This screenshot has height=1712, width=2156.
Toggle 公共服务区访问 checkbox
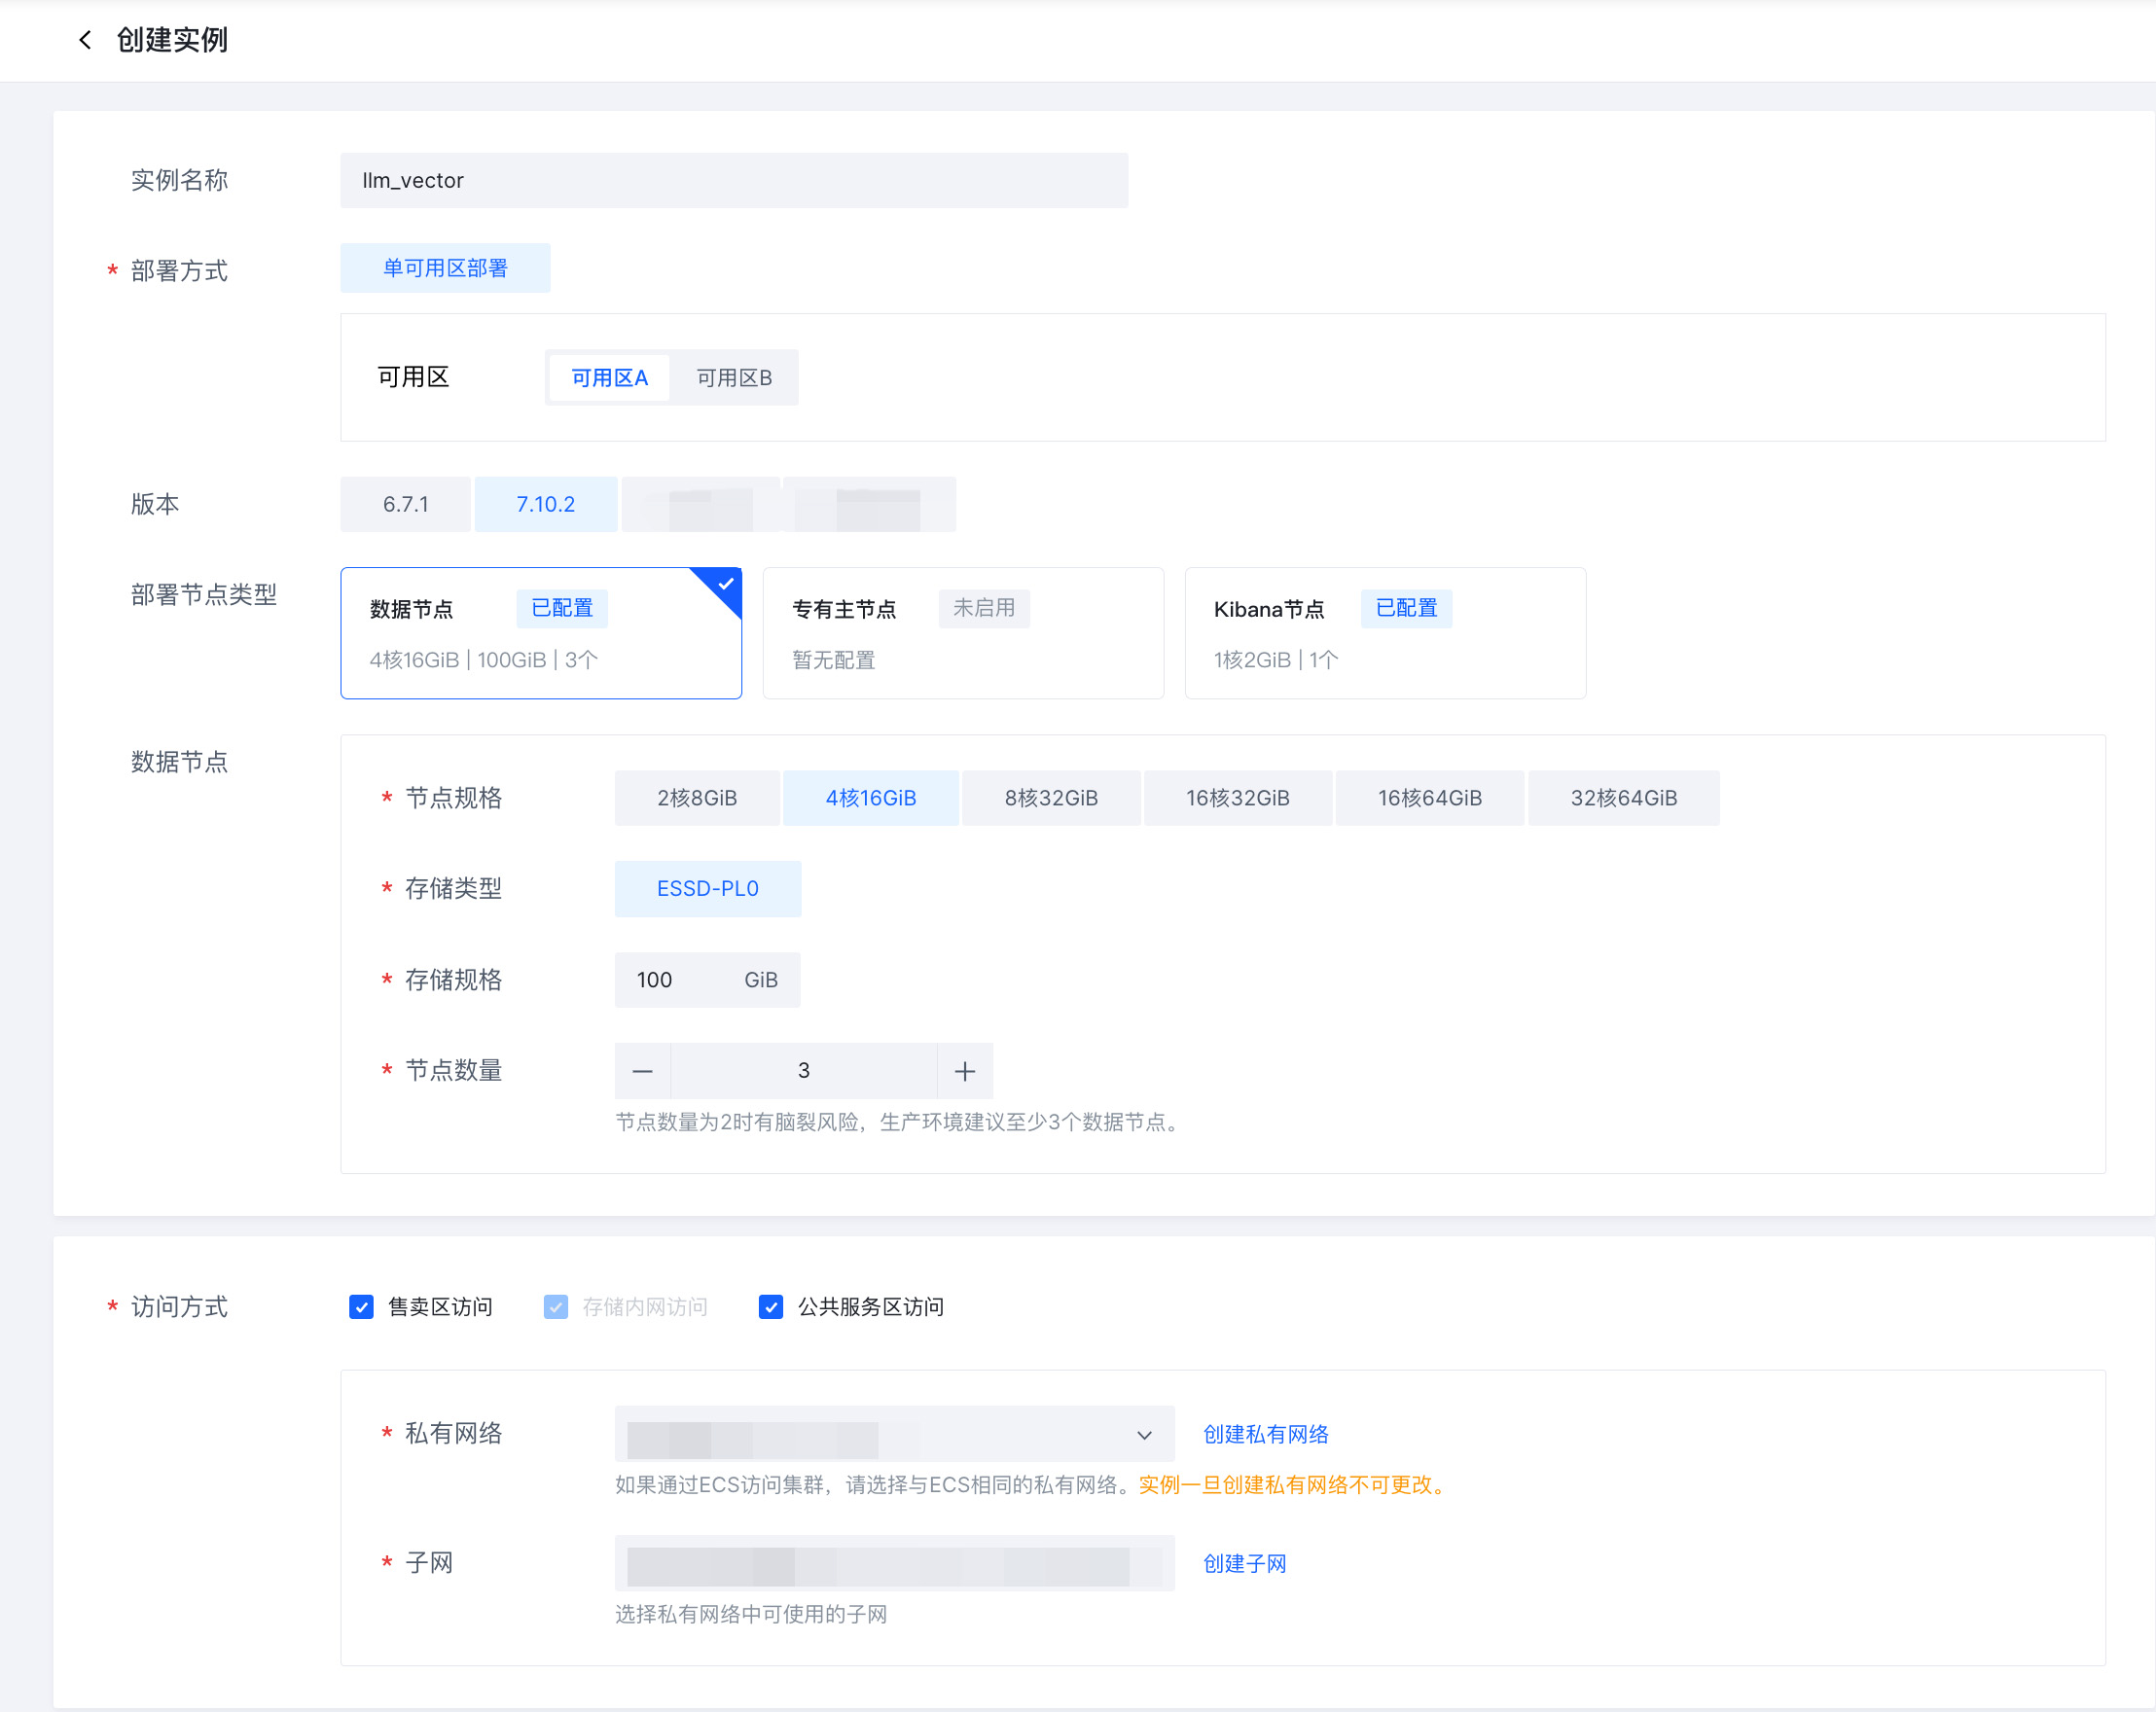pyautogui.click(x=771, y=1307)
